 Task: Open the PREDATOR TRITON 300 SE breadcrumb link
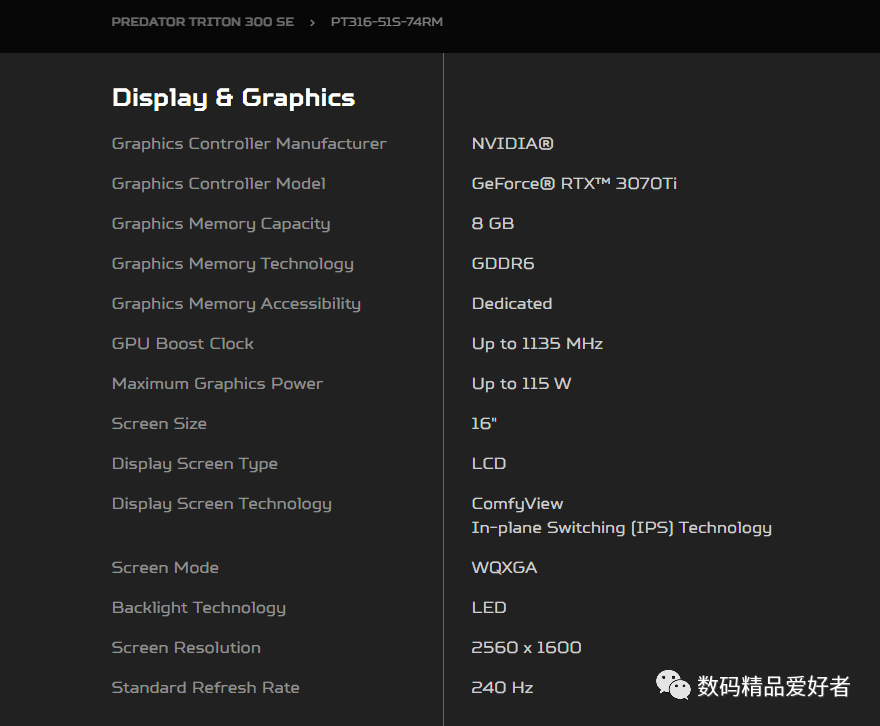tap(203, 22)
